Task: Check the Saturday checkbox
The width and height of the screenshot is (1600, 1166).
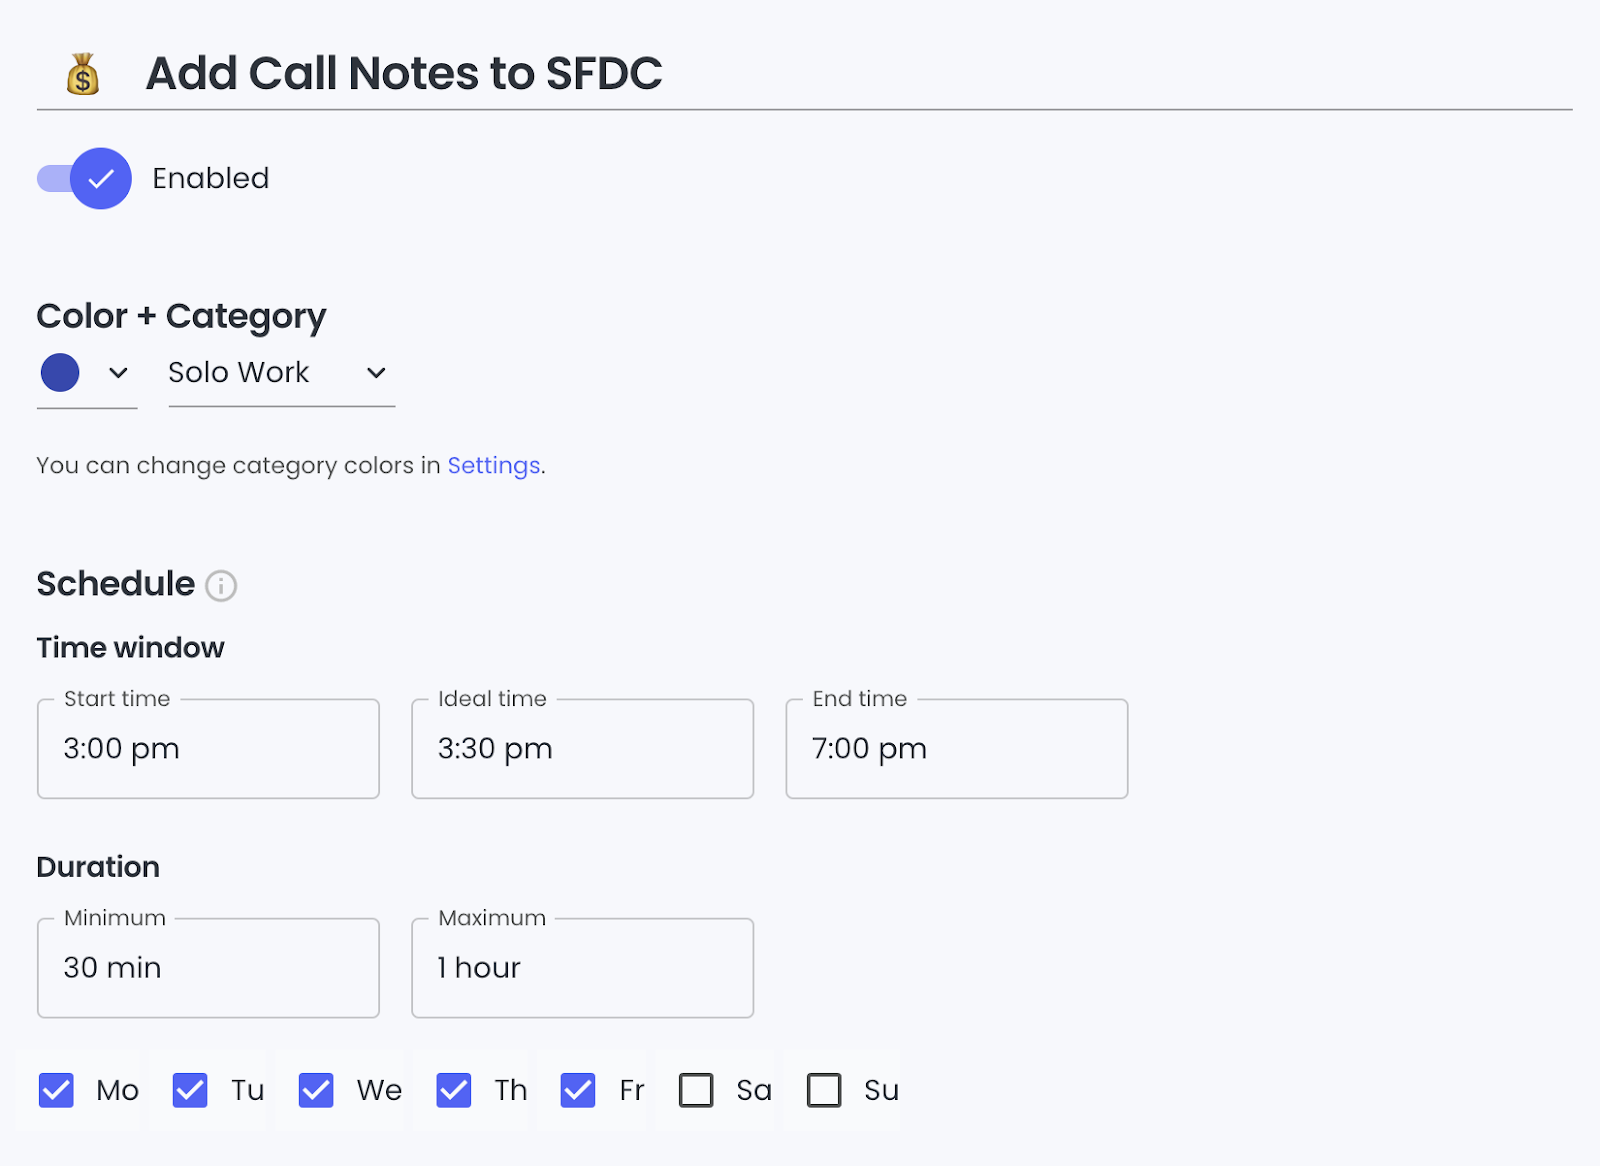Action: click(x=696, y=1090)
